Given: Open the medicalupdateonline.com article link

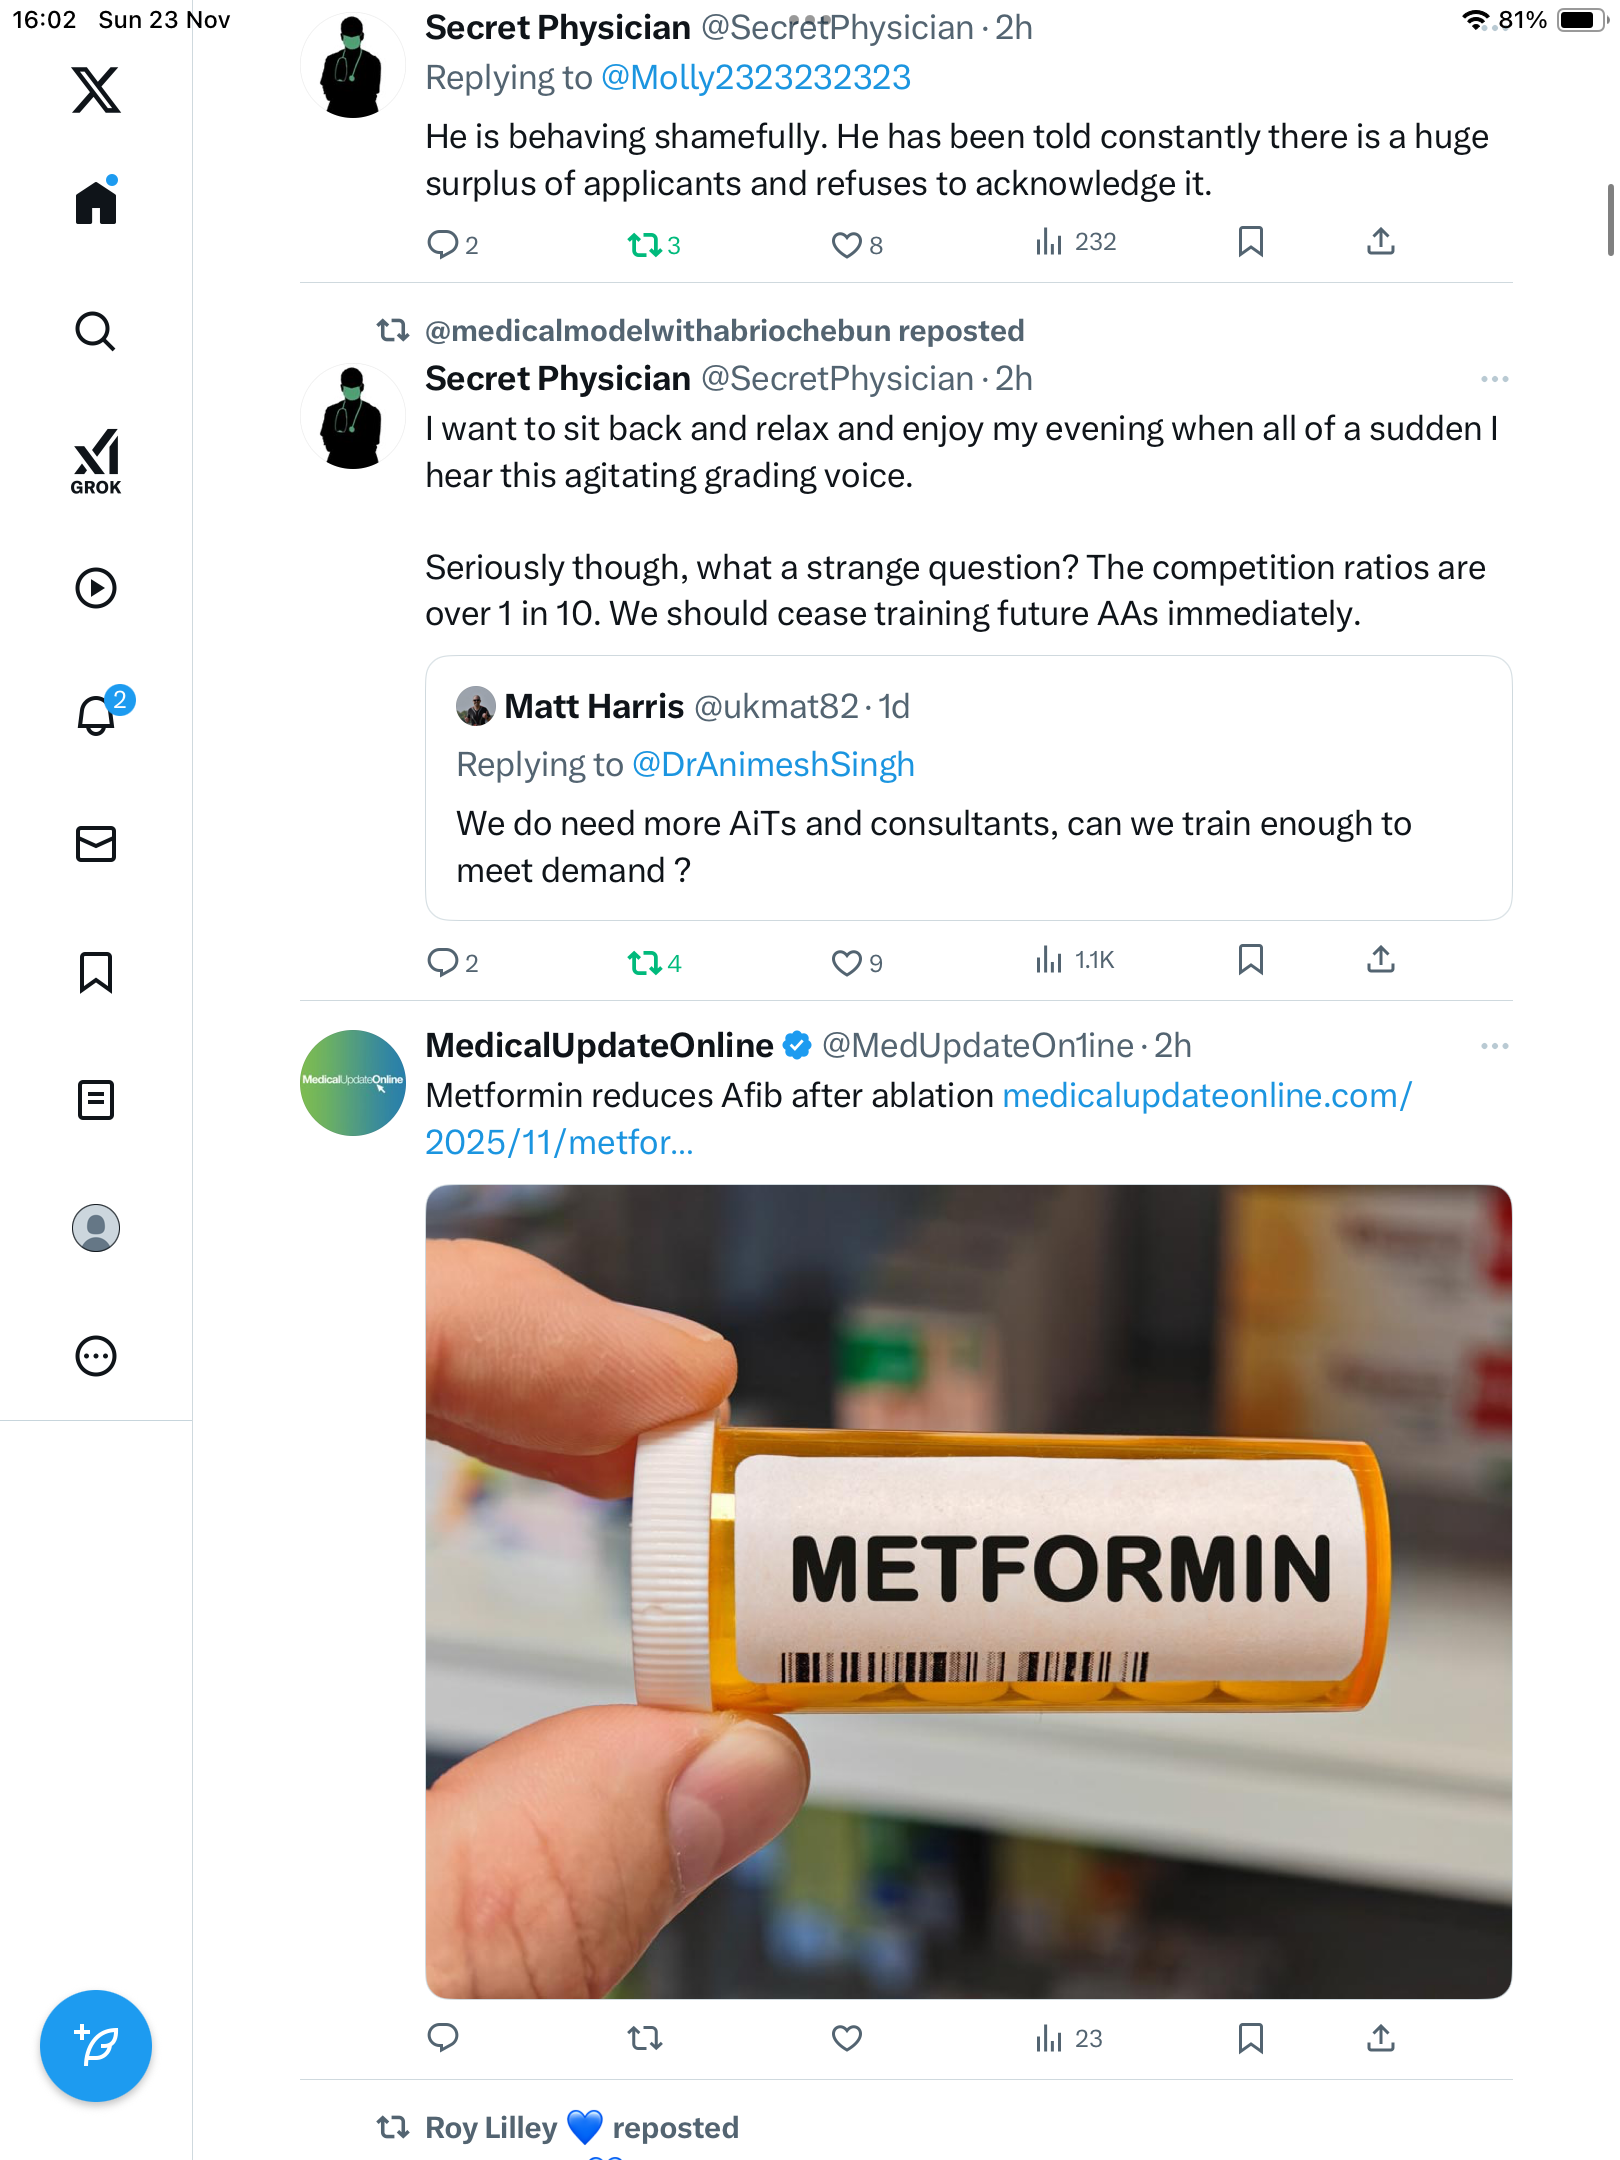Looking at the screenshot, I should coord(1206,1096).
